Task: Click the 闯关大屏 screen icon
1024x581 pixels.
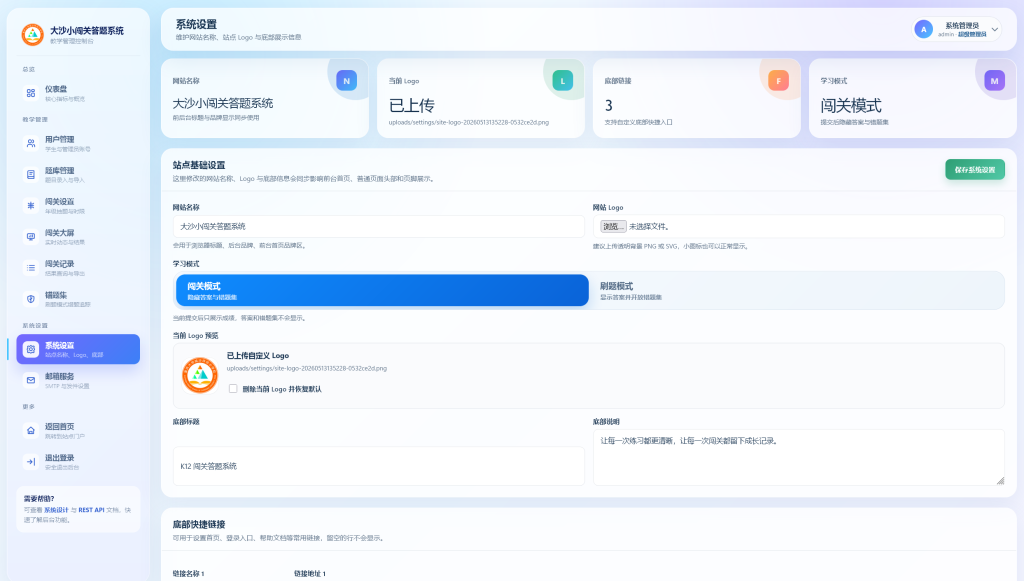Action: click(31, 237)
